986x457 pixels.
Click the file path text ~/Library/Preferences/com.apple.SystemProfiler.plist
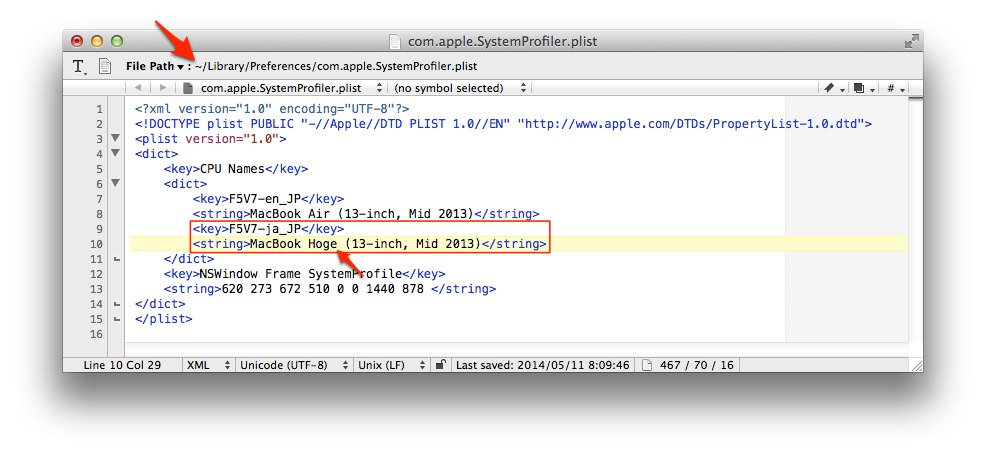coord(336,66)
